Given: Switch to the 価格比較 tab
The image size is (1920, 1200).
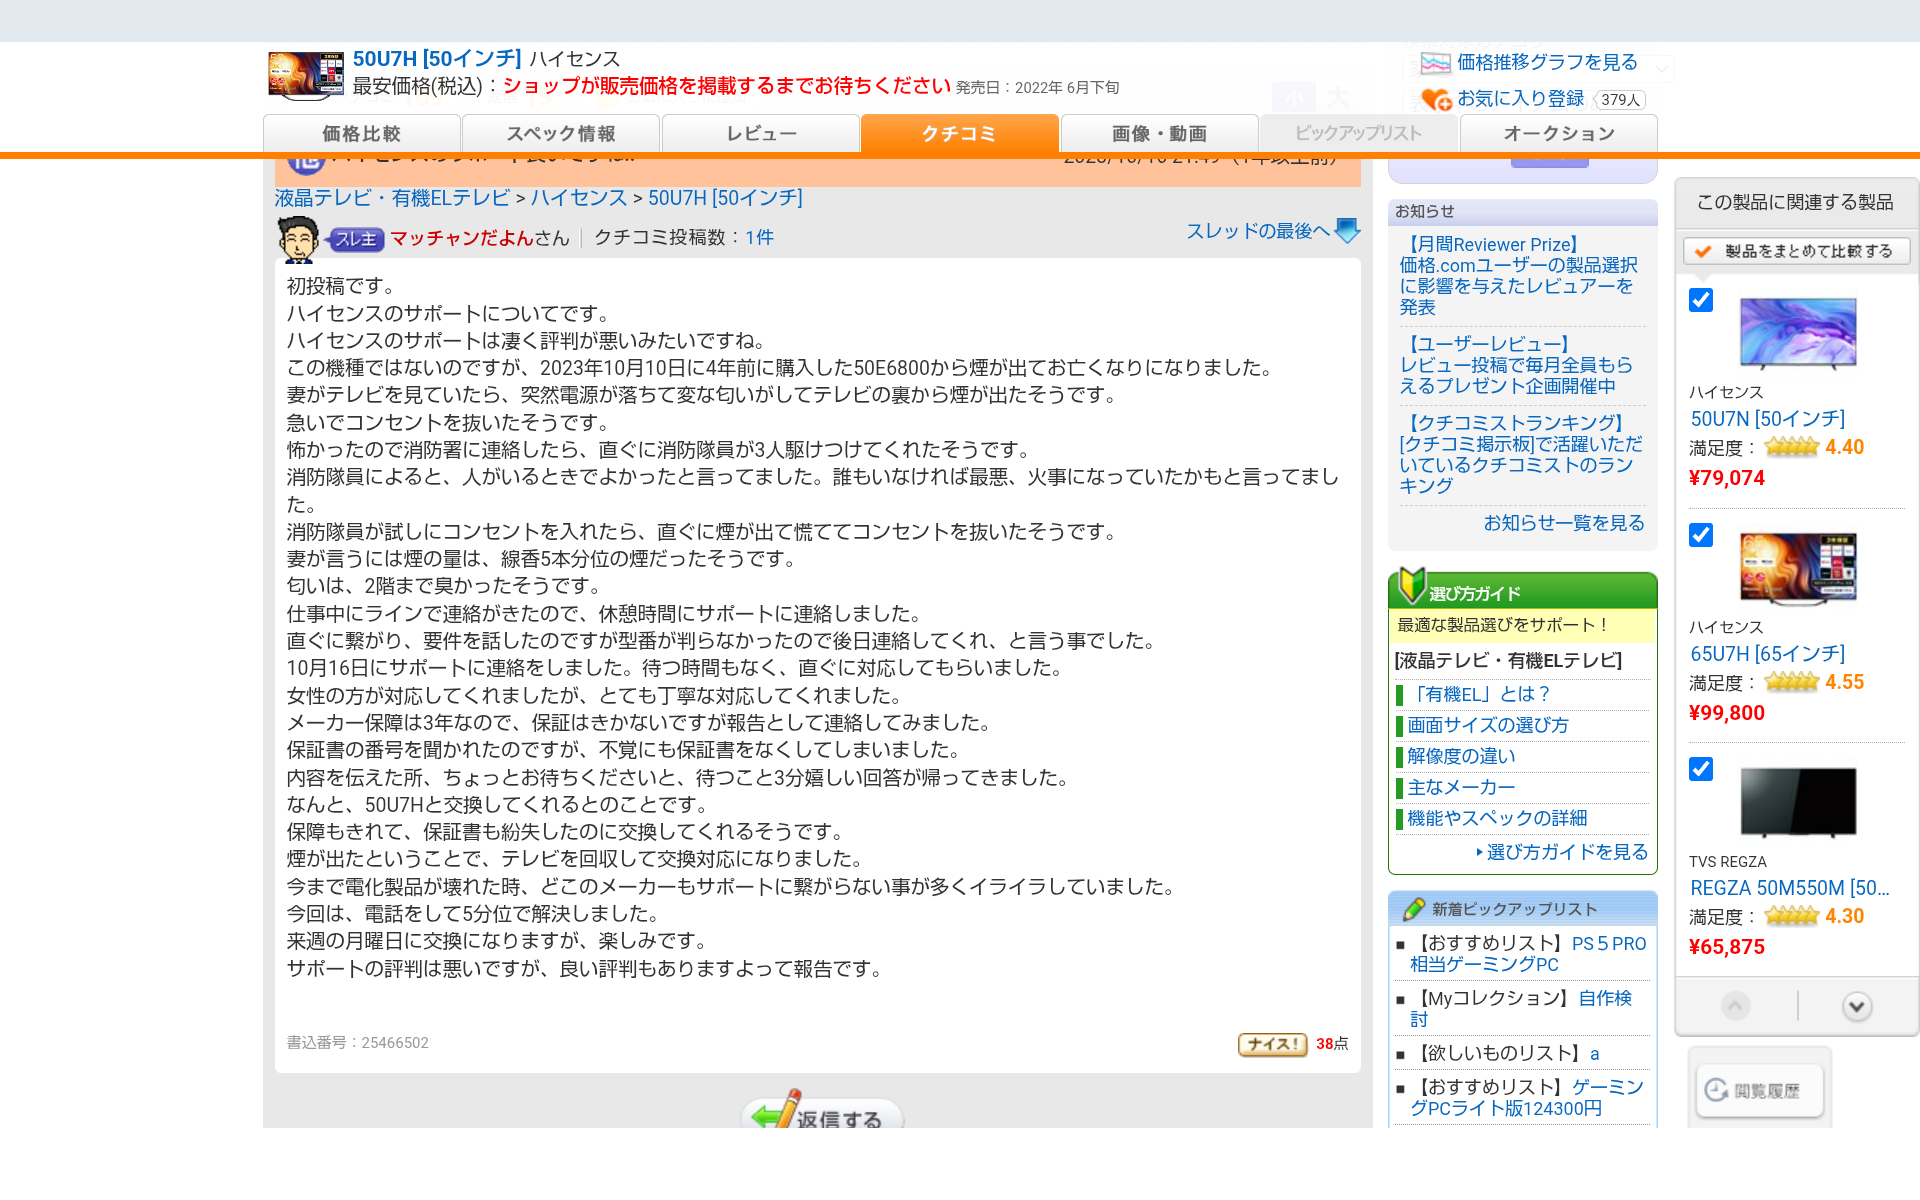Looking at the screenshot, I should (x=361, y=134).
